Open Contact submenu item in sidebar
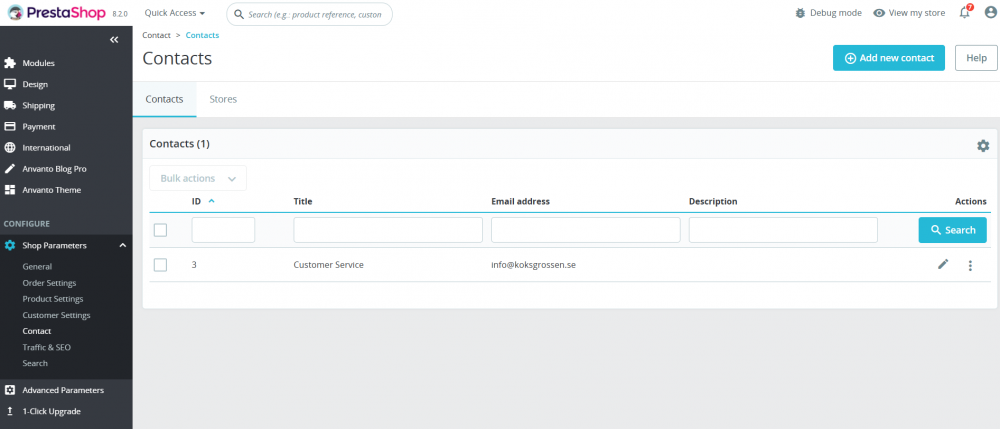This screenshot has height=429, width=1000. point(37,331)
